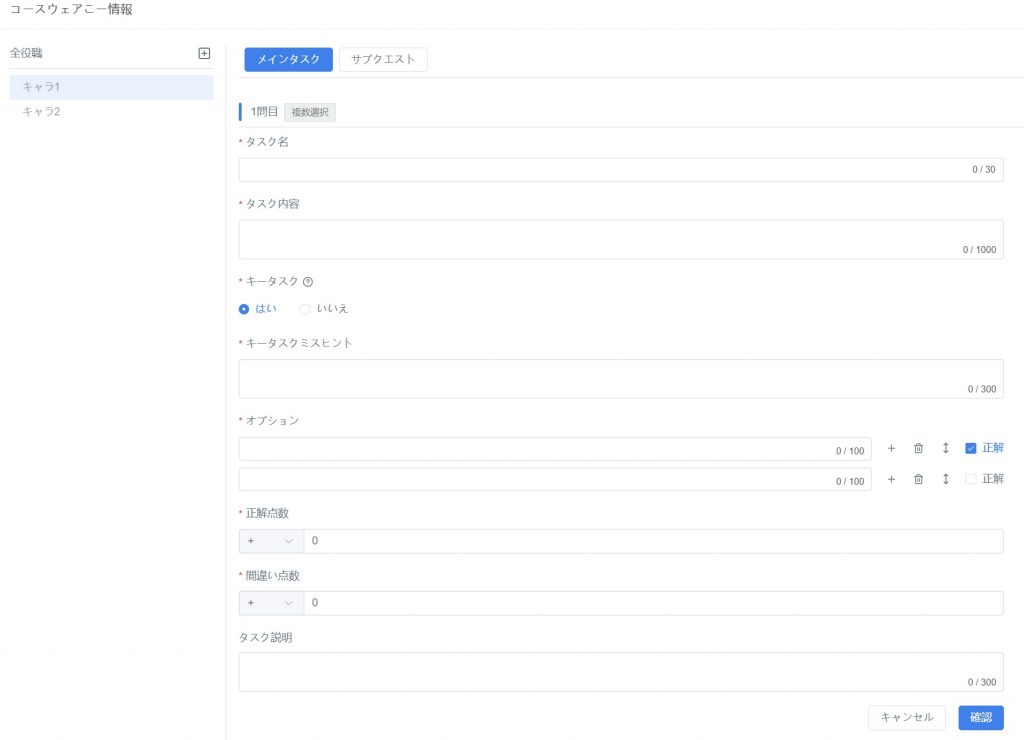Click the help icon next to キータスク

308,282
